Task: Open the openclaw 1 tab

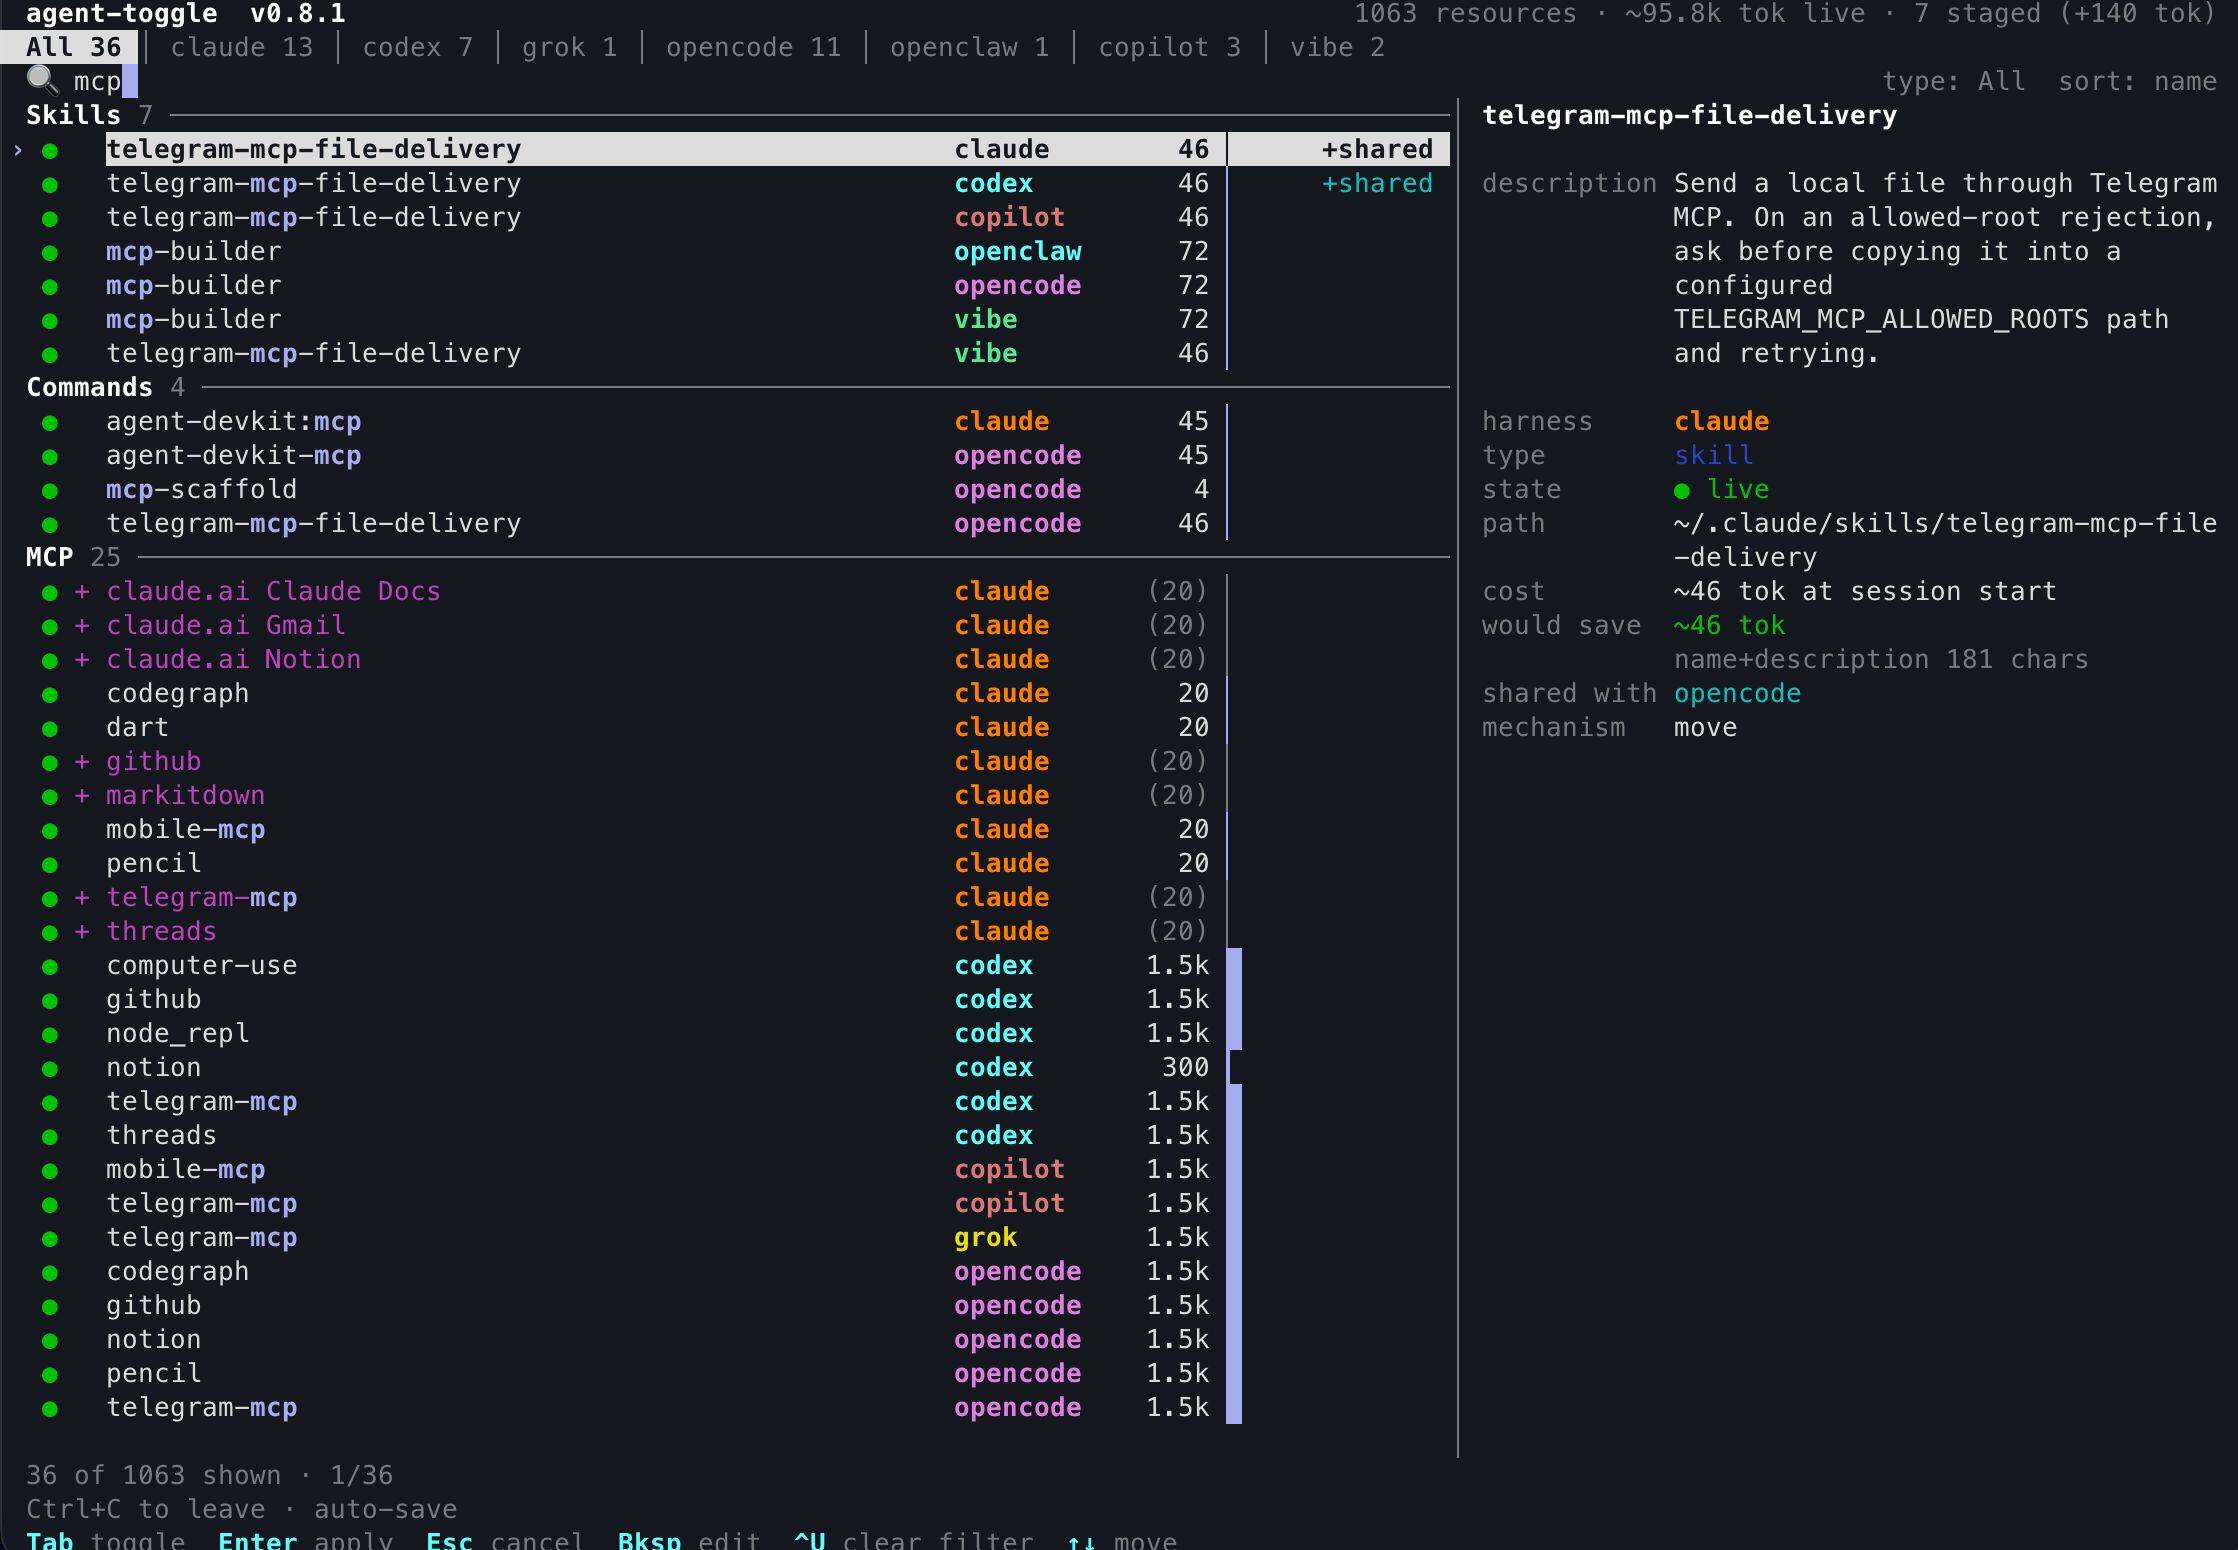Action: coord(970,47)
